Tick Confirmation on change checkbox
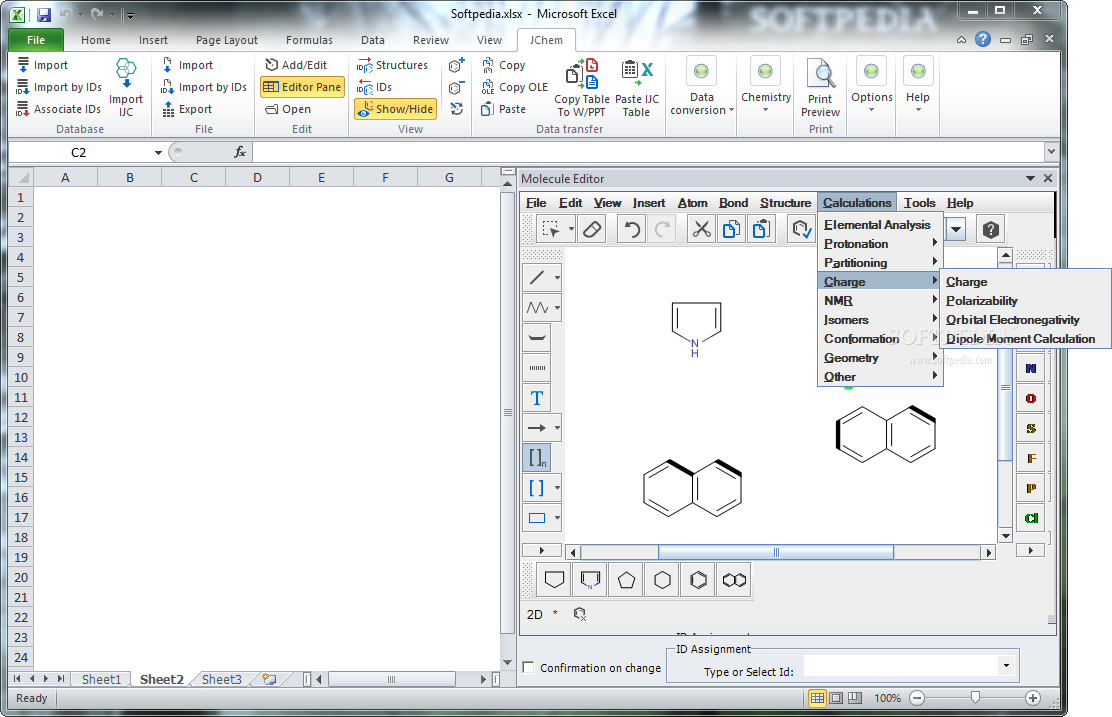The width and height of the screenshot is (1112, 717). pyautogui.click(x=528, y=667)
